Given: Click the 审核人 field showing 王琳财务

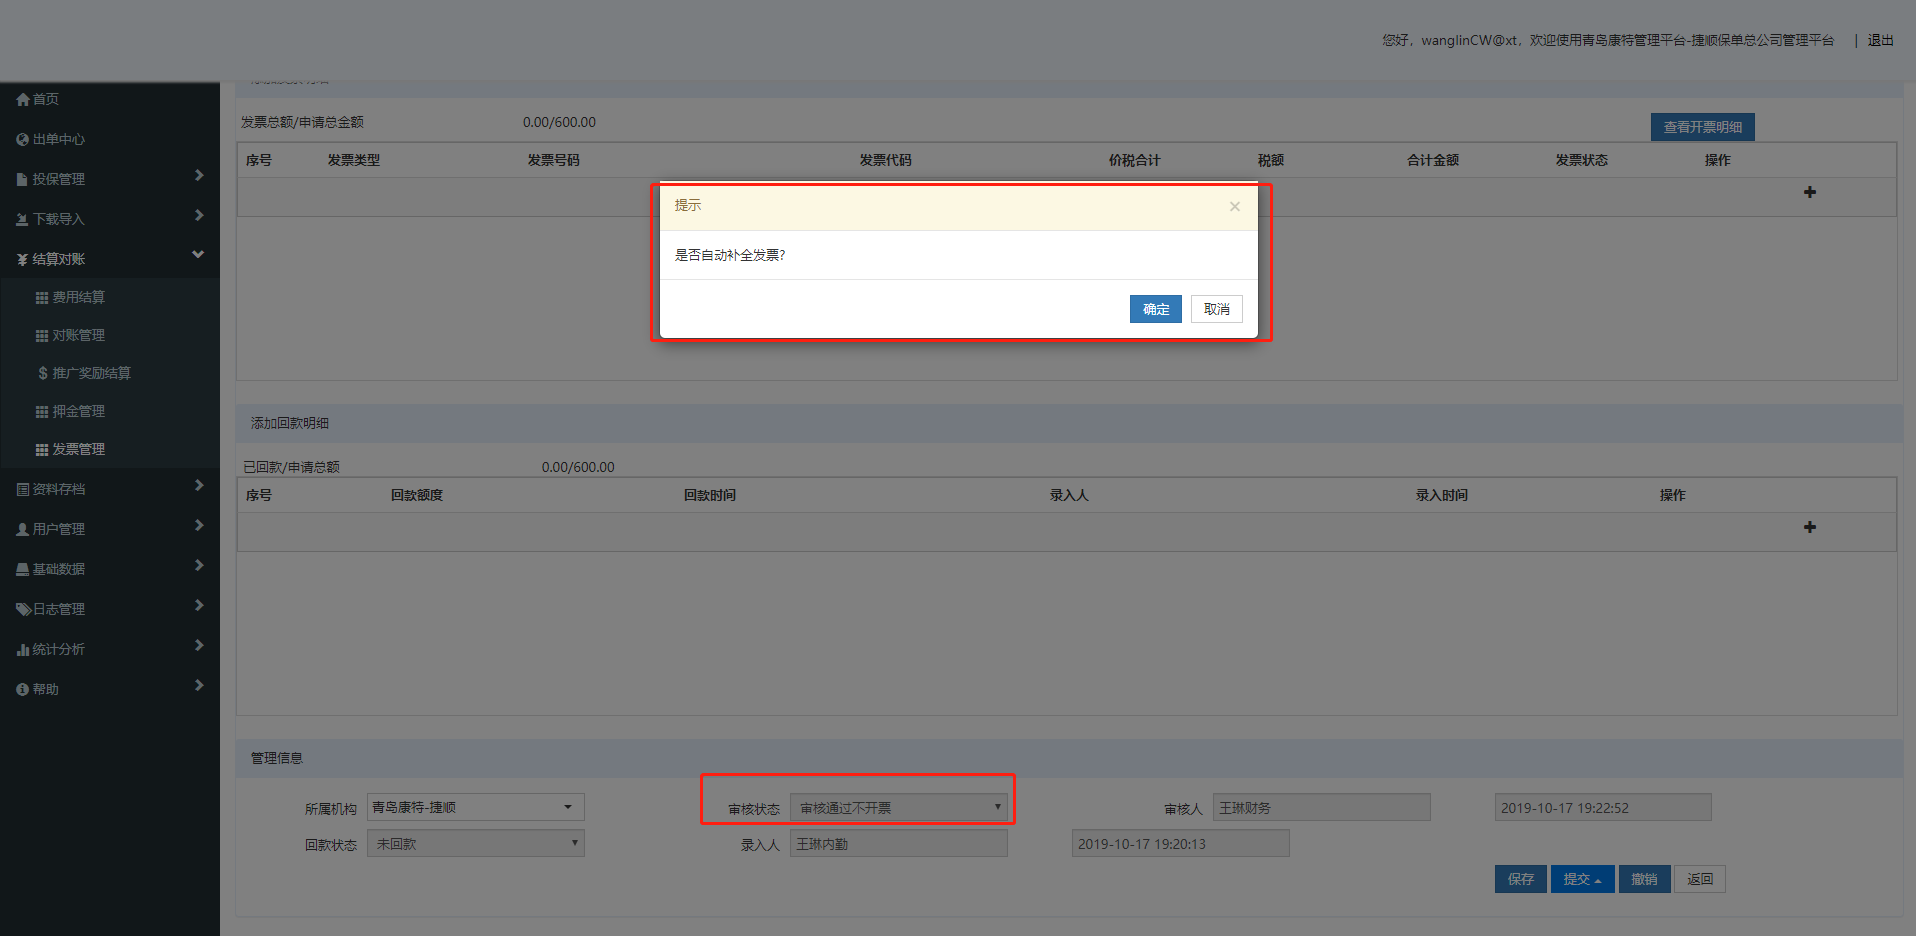Looking at the screenshot, I should (x=1322, y=807).
